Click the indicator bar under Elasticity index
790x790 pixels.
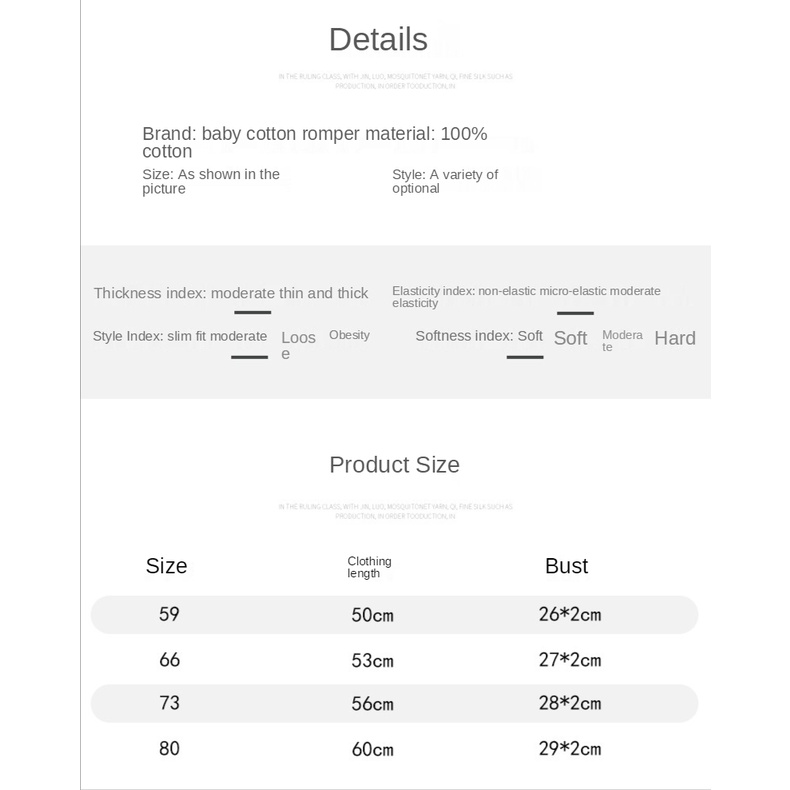tap(575, 313)
